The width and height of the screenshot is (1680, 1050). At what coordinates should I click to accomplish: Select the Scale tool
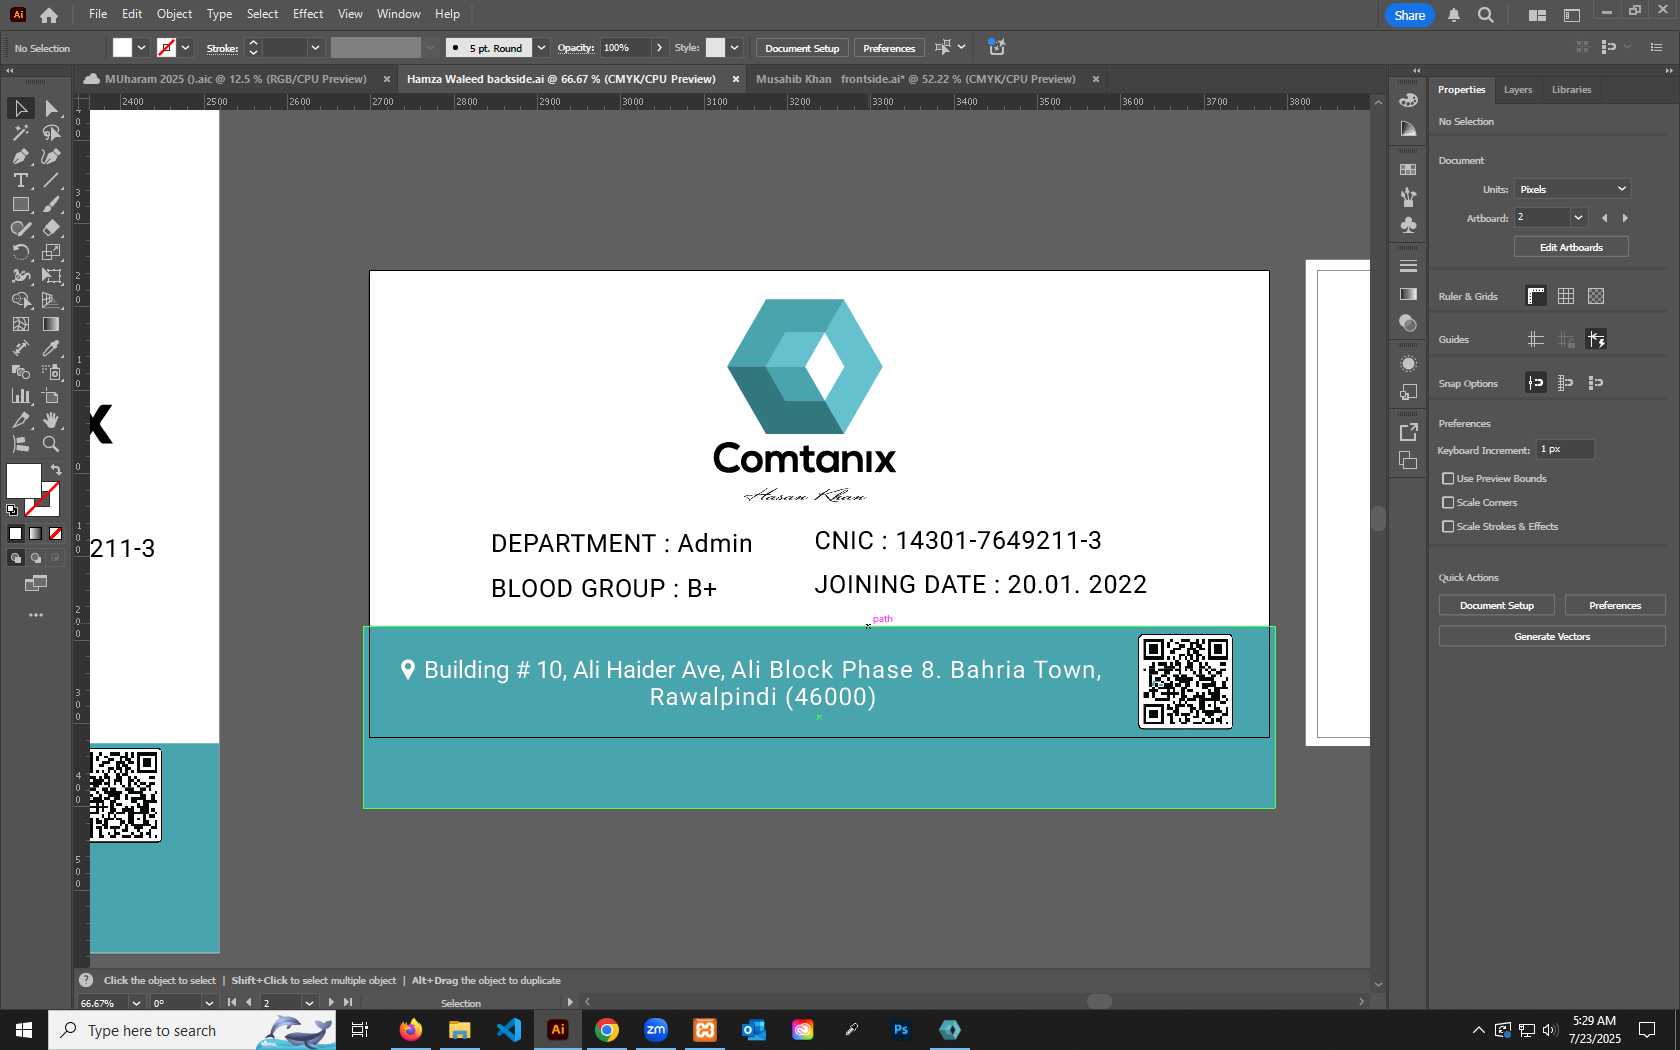coord(51,252)
